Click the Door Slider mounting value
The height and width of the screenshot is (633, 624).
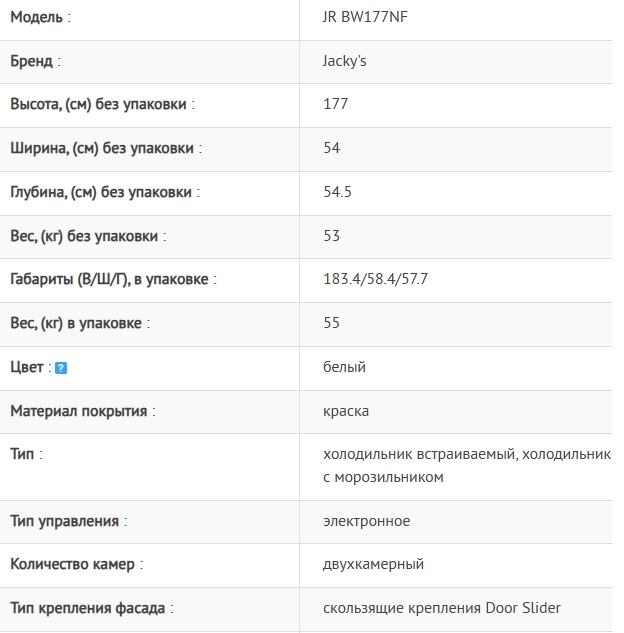point(442,608)
